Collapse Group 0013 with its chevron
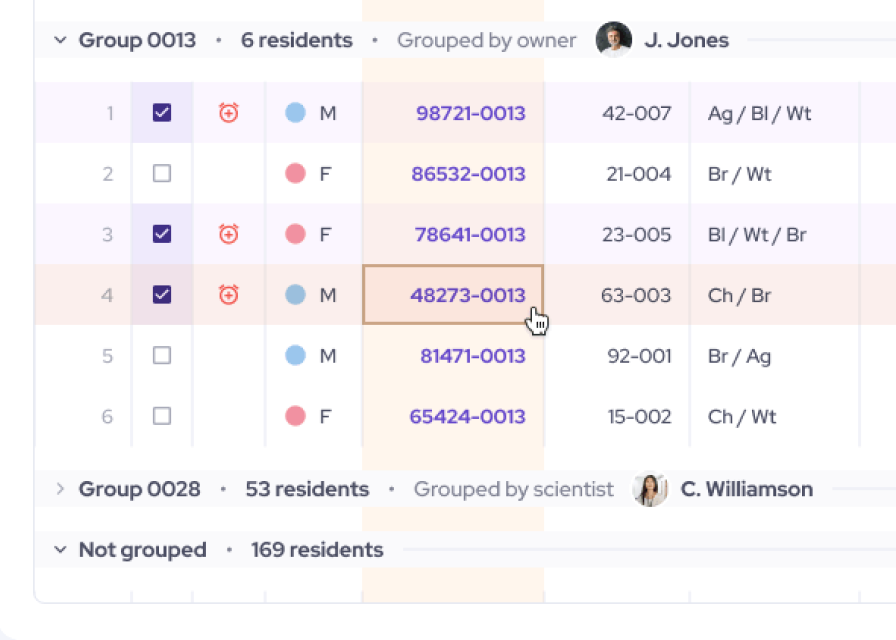Viewport: 896px width, 640px height. pos(60,40)
